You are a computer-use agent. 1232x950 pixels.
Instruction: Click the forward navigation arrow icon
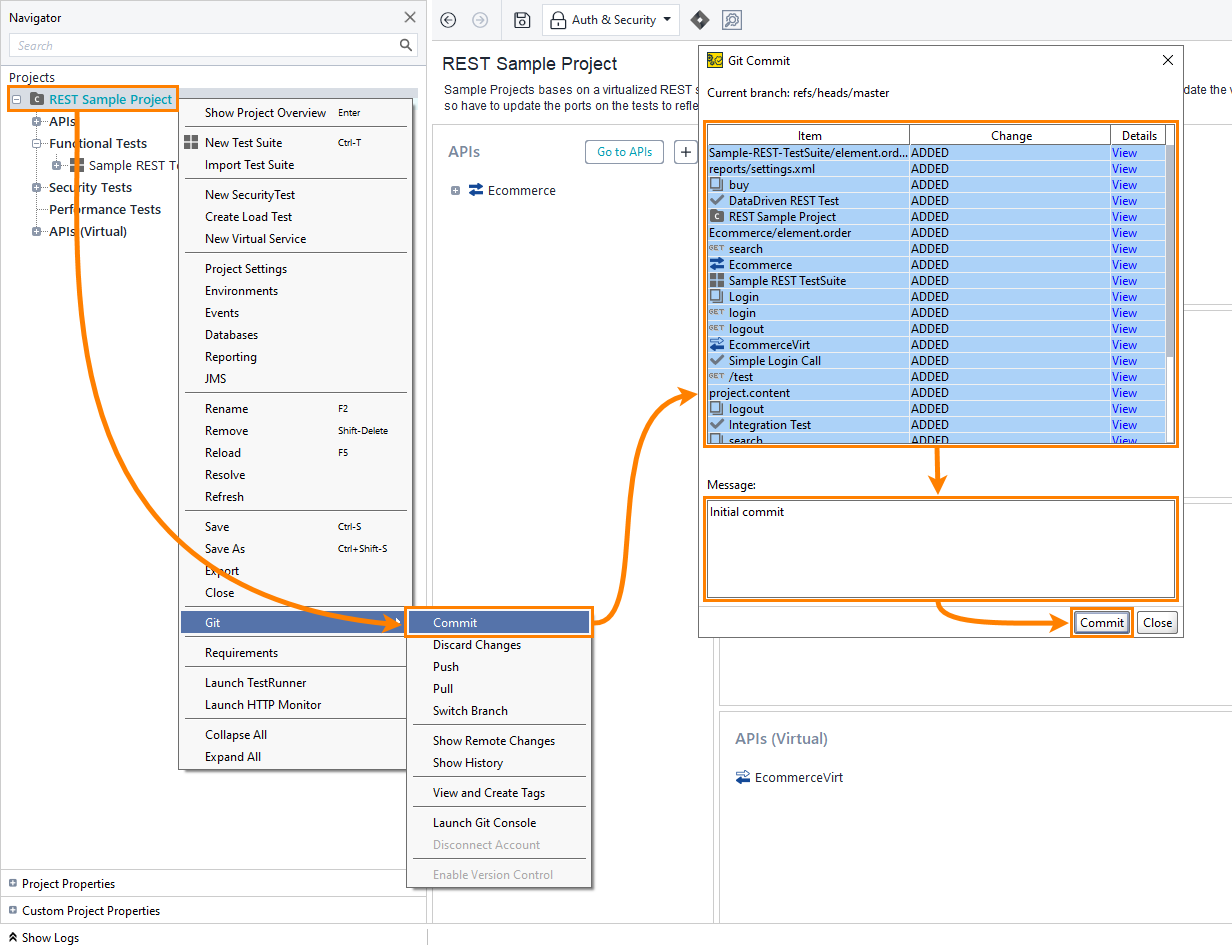coord(479,20)
